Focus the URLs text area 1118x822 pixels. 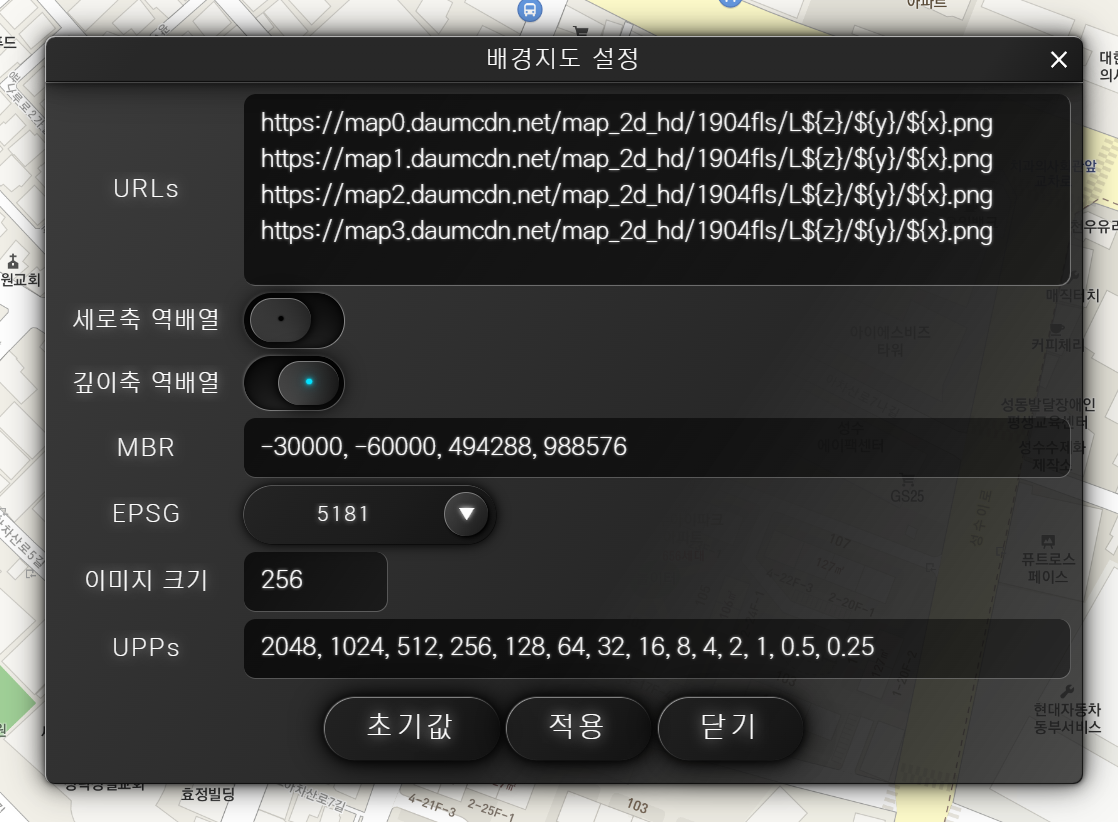(x=657, y=190)
